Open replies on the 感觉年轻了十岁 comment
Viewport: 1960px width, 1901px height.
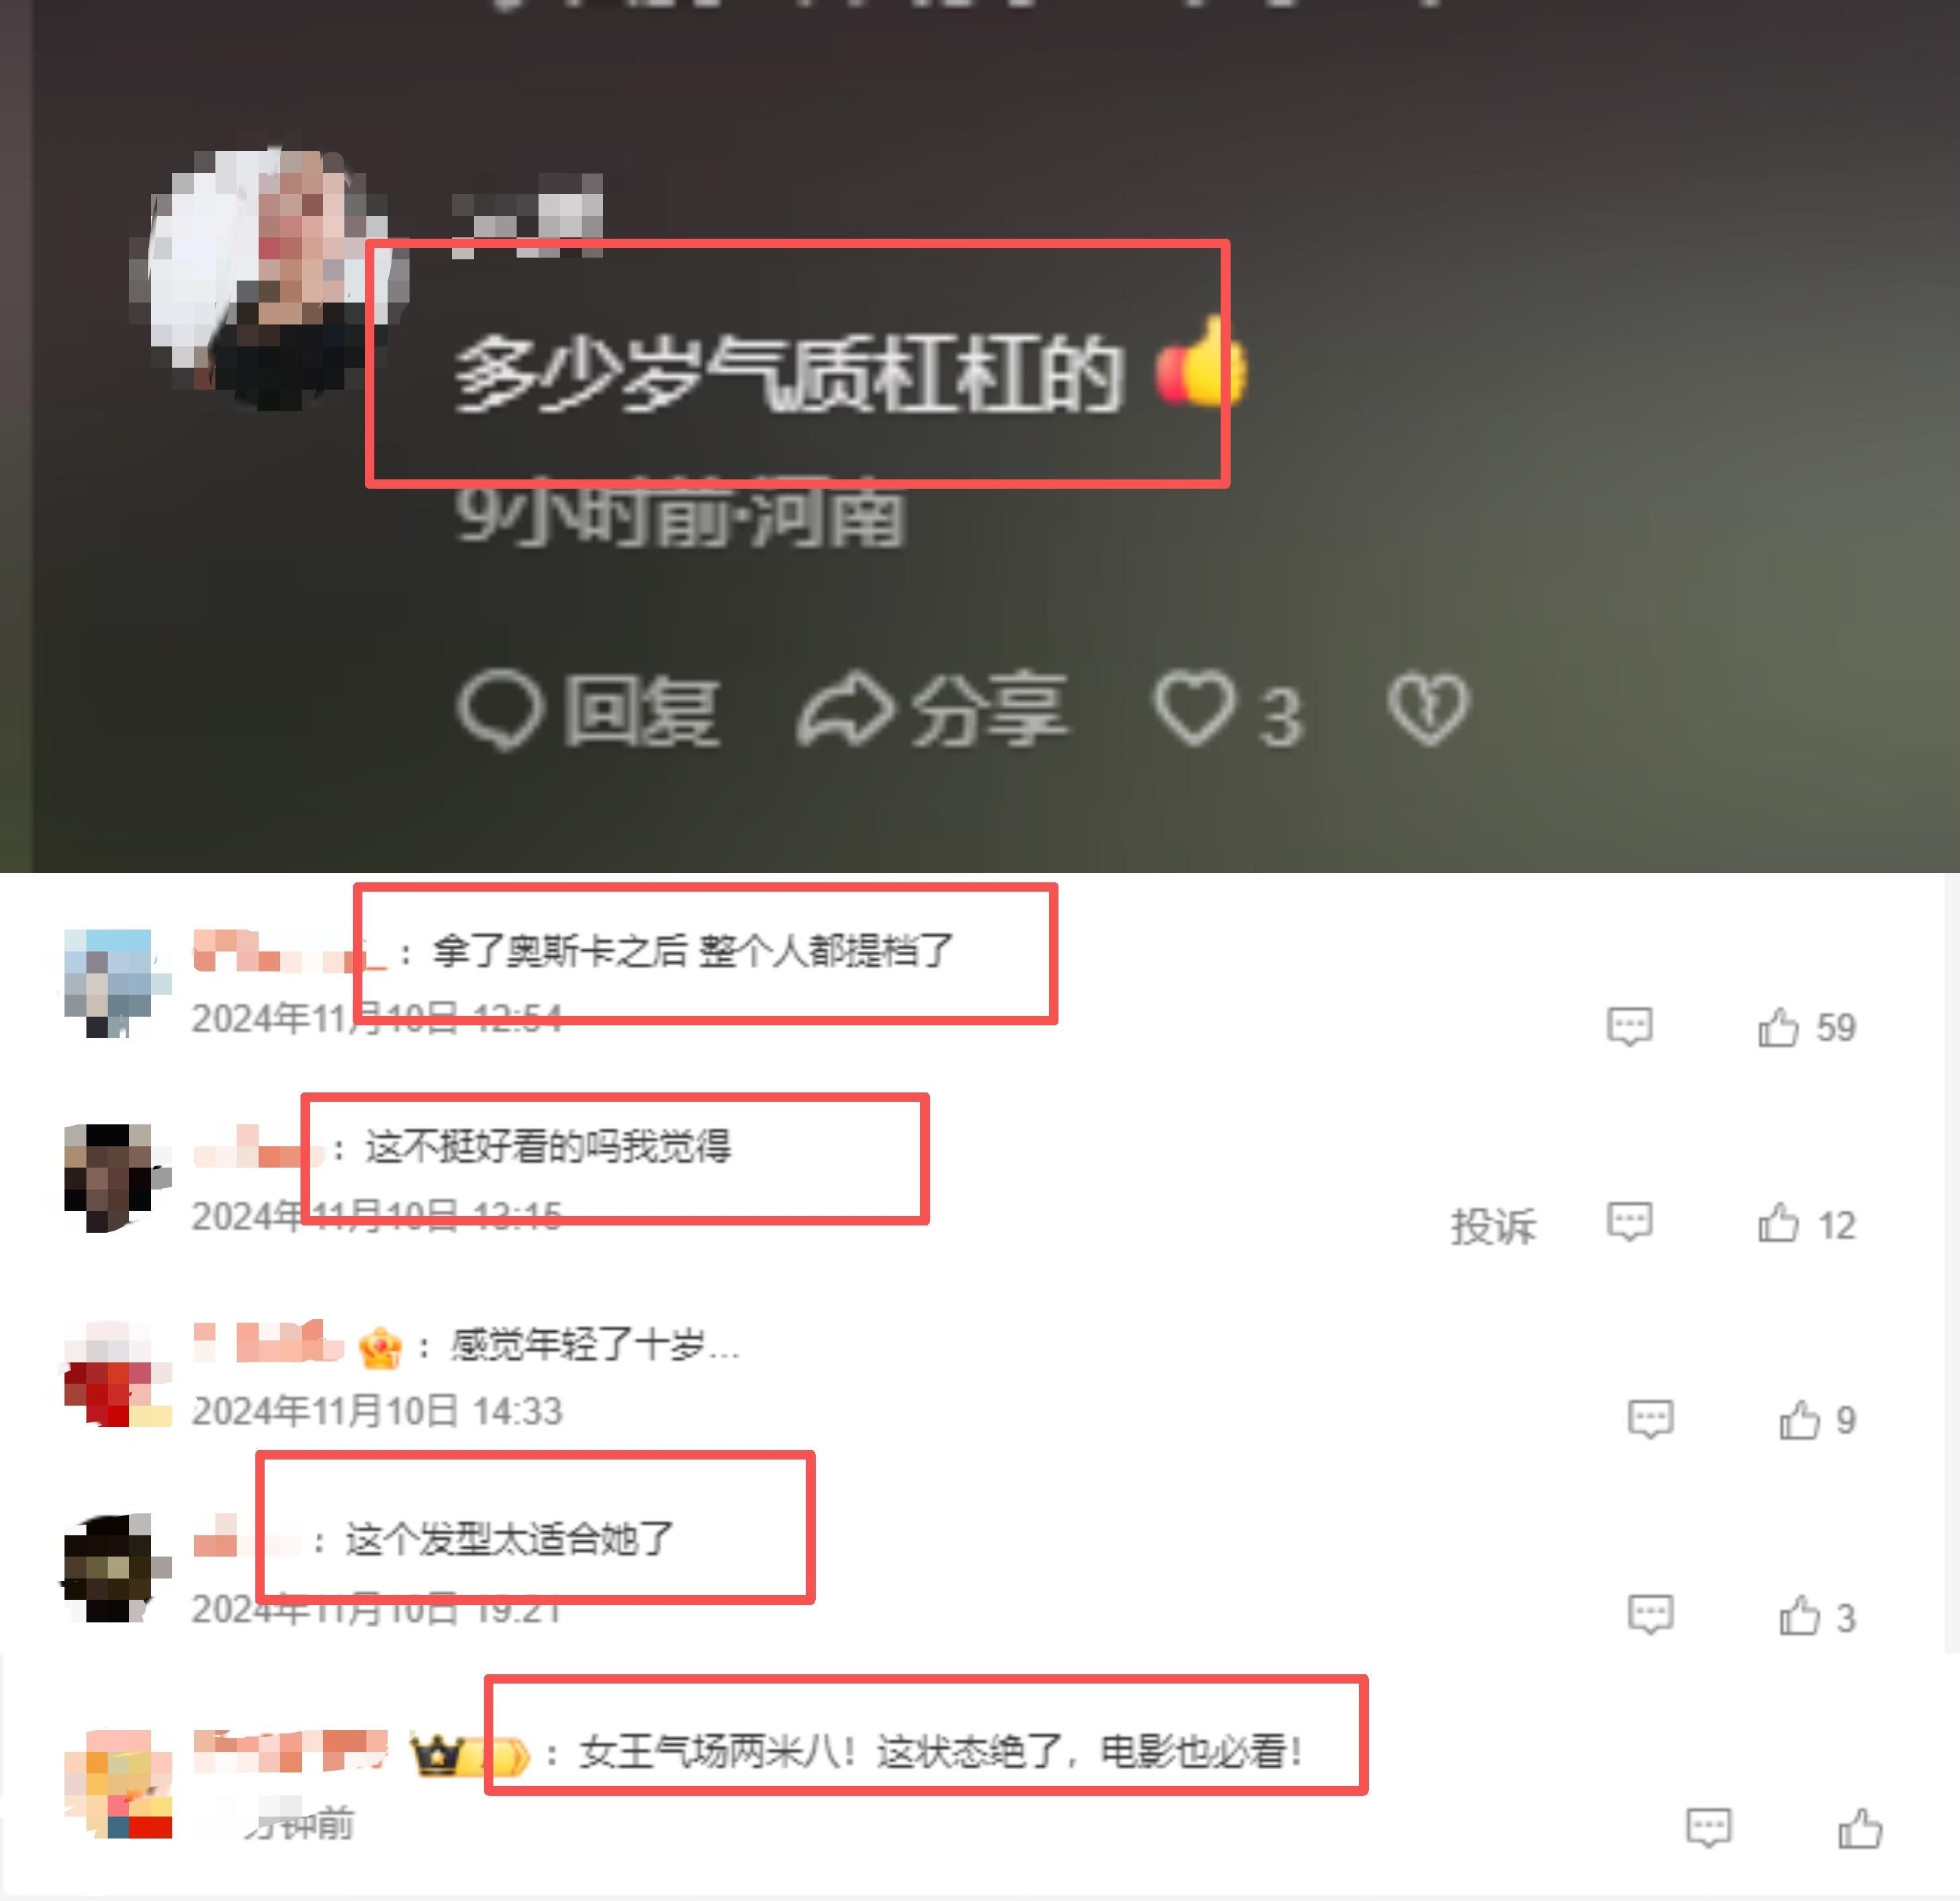click(x=1650, y=1419)
